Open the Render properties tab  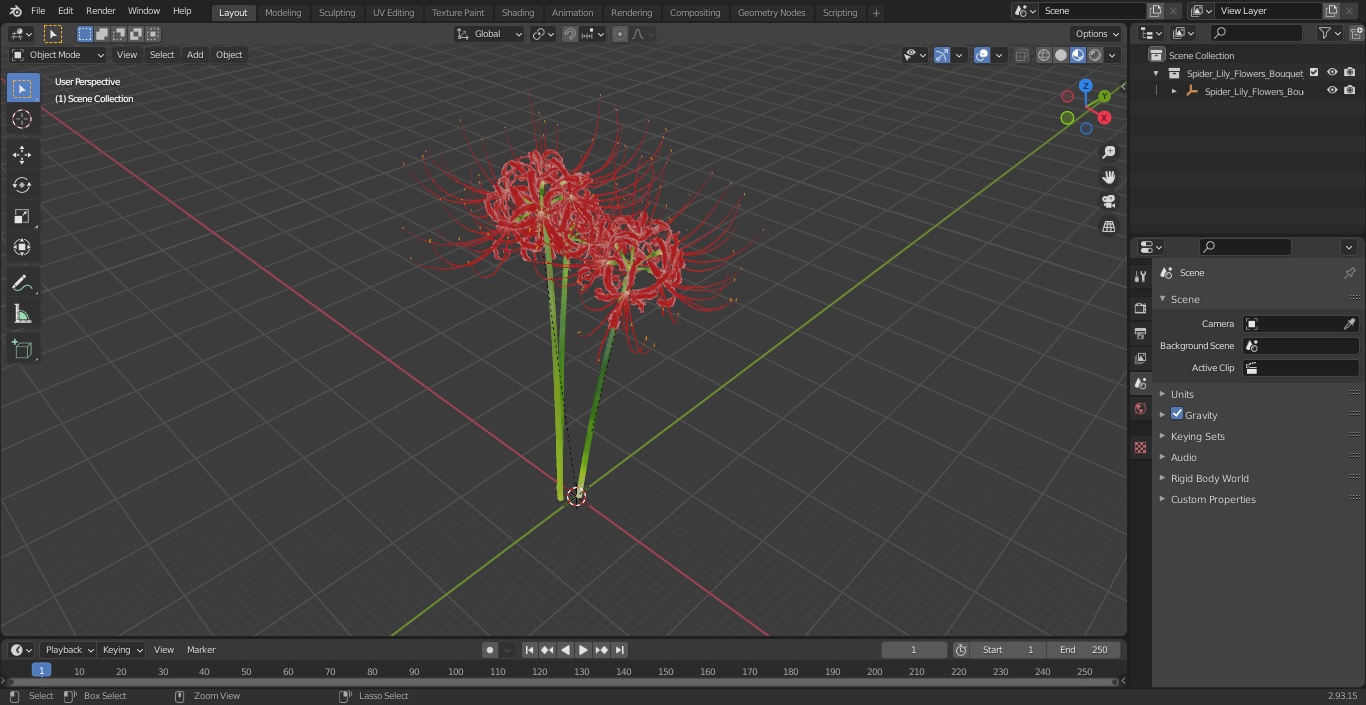point(1140,308)
